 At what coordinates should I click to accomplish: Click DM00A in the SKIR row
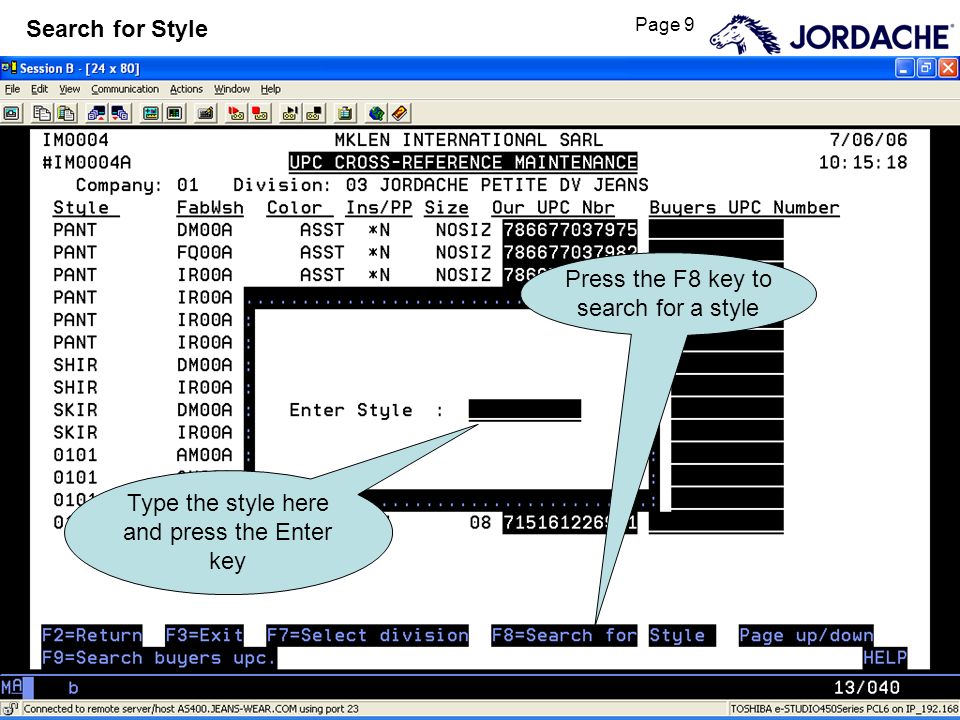click(204, 410)
